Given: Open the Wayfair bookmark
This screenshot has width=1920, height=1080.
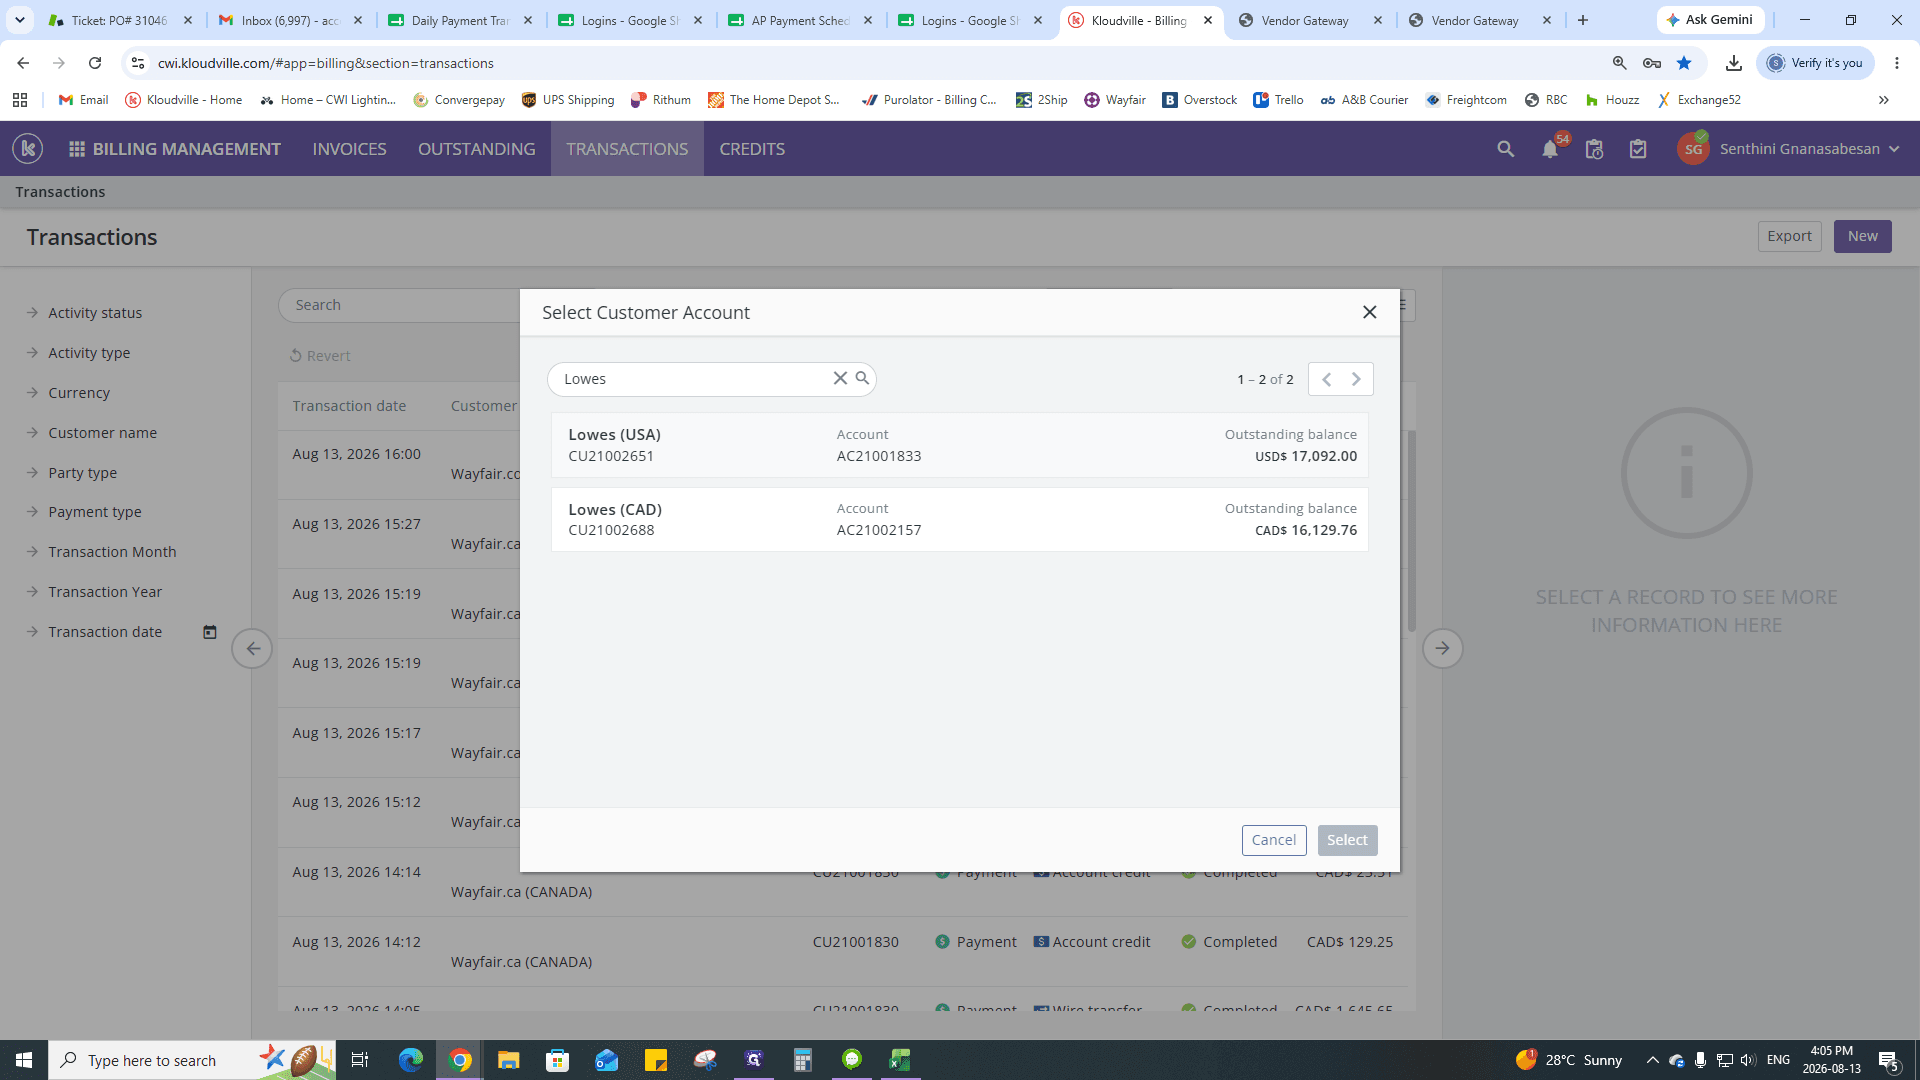Looking at the screenshot, I should point(1114,100).
